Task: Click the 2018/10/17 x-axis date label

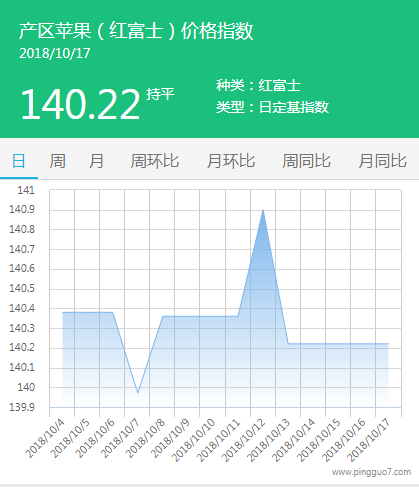Action: coord(369,441)
